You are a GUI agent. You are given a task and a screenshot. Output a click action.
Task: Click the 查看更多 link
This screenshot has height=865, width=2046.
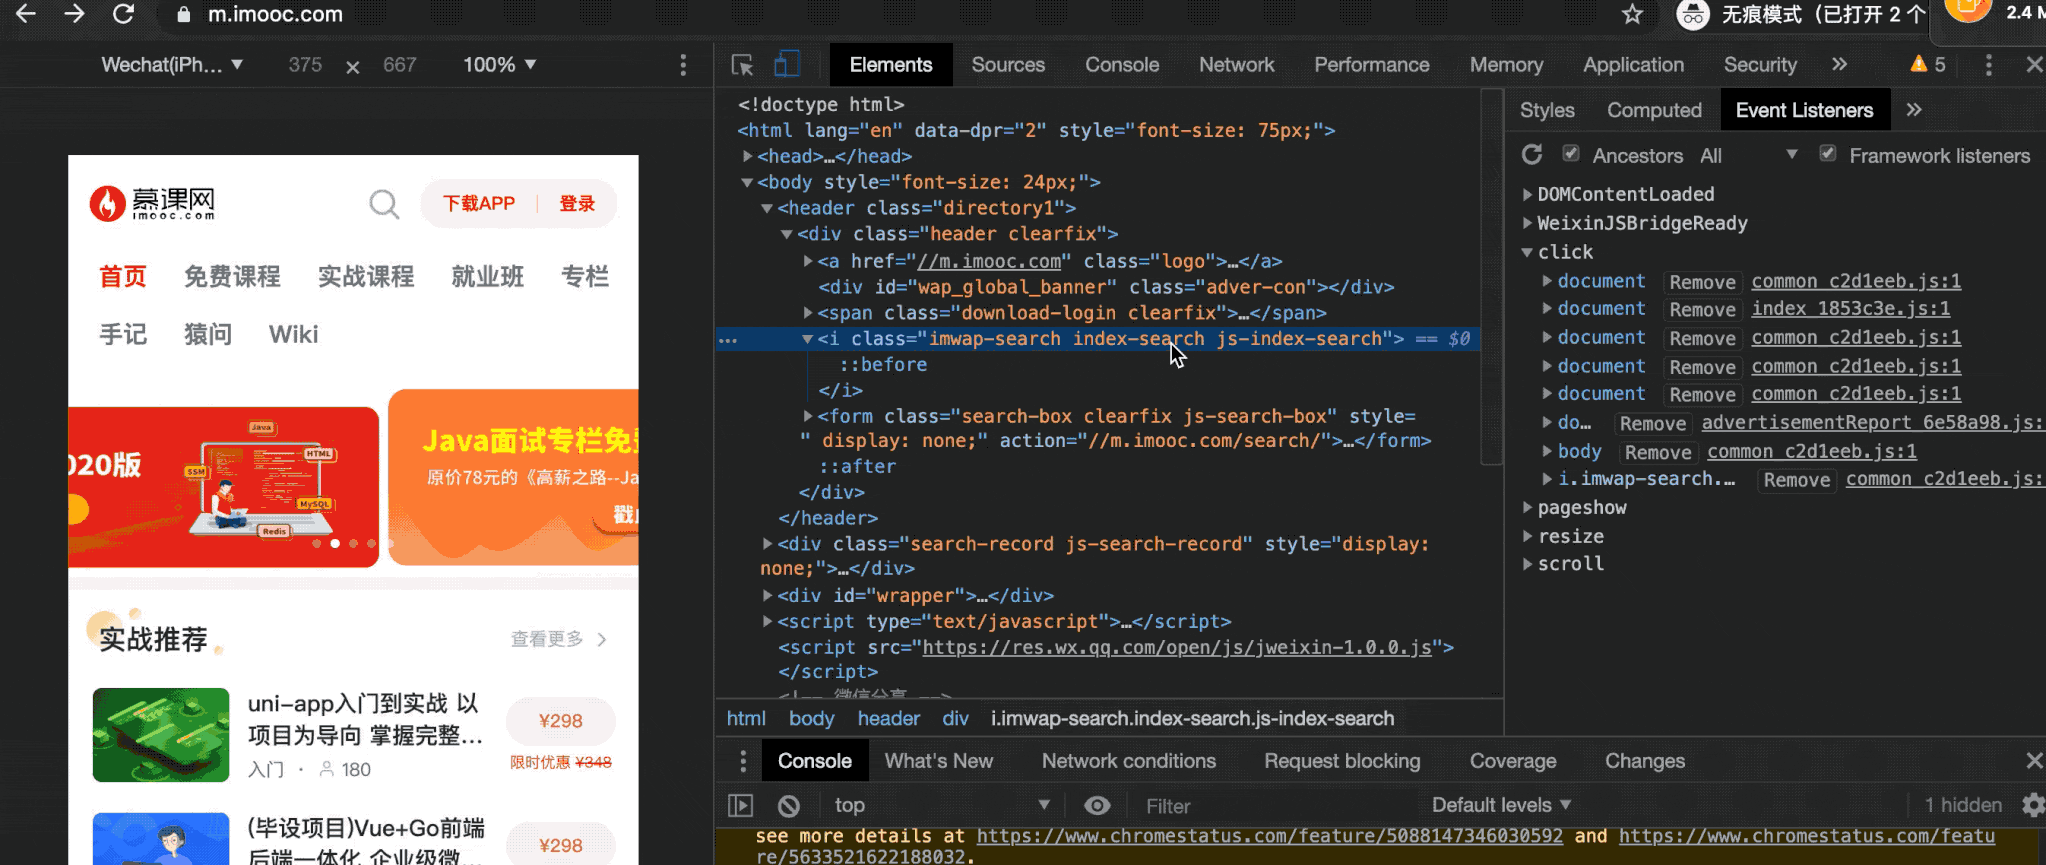(559, 639)
